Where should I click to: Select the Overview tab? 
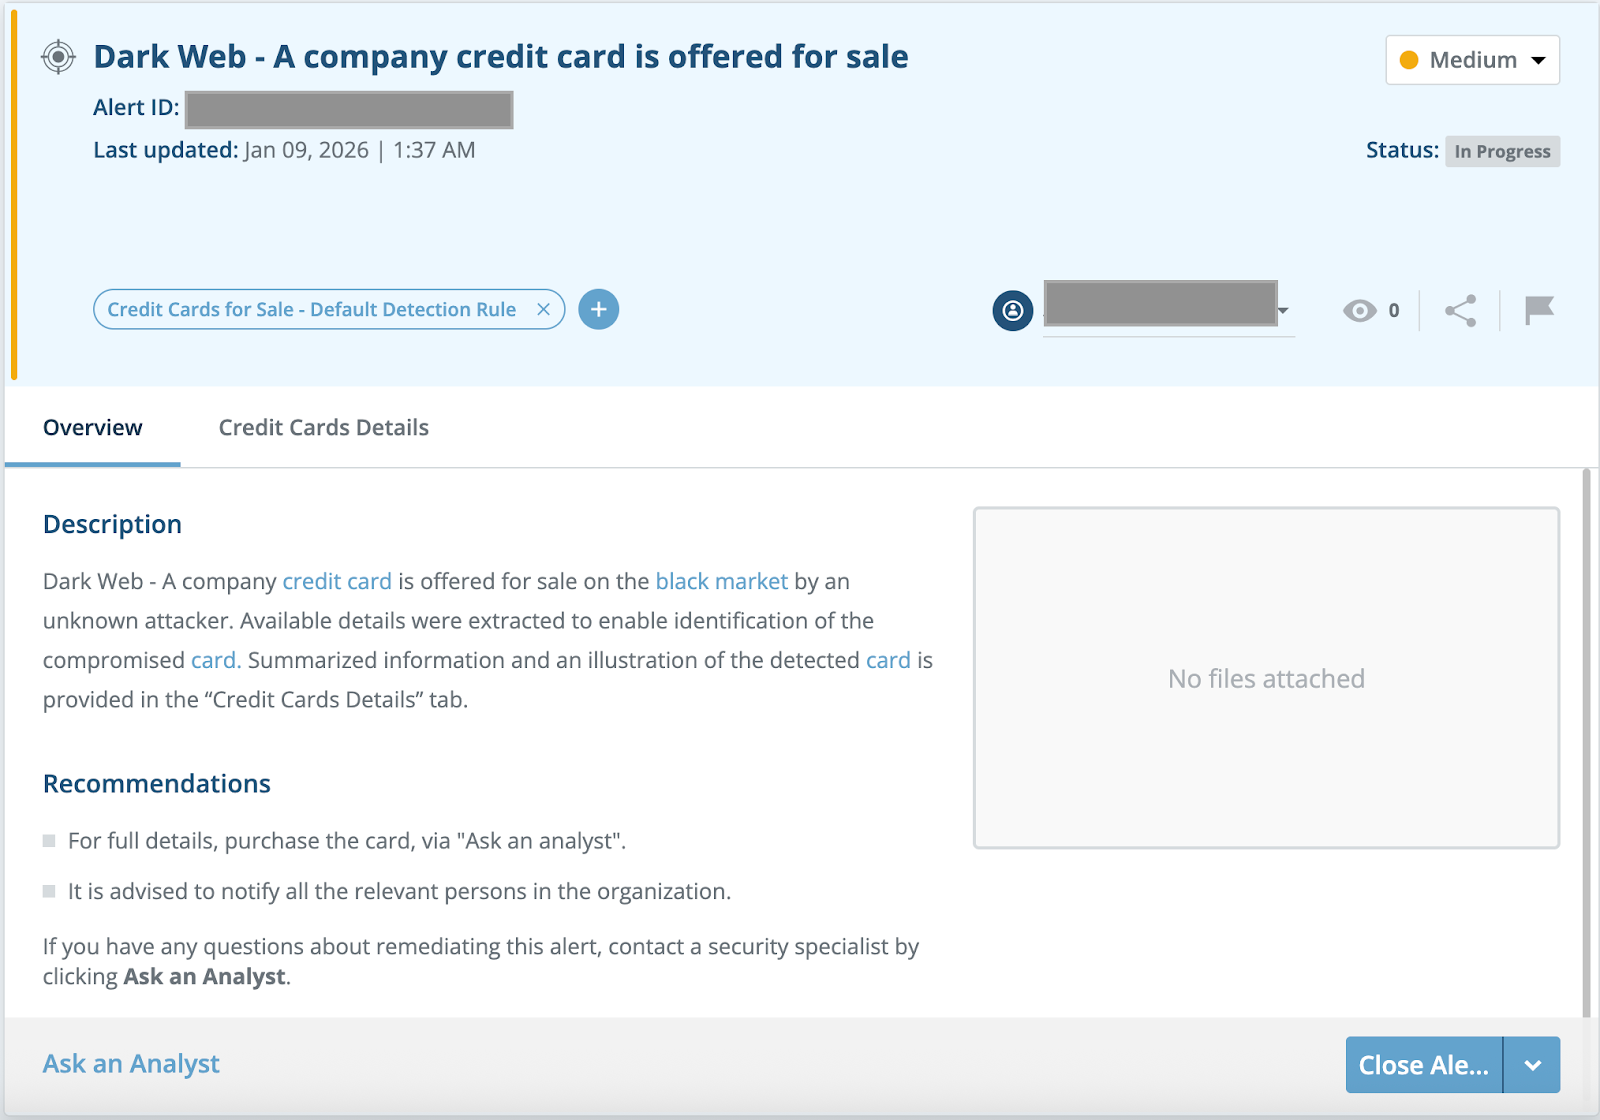click(x=93, y=428)
